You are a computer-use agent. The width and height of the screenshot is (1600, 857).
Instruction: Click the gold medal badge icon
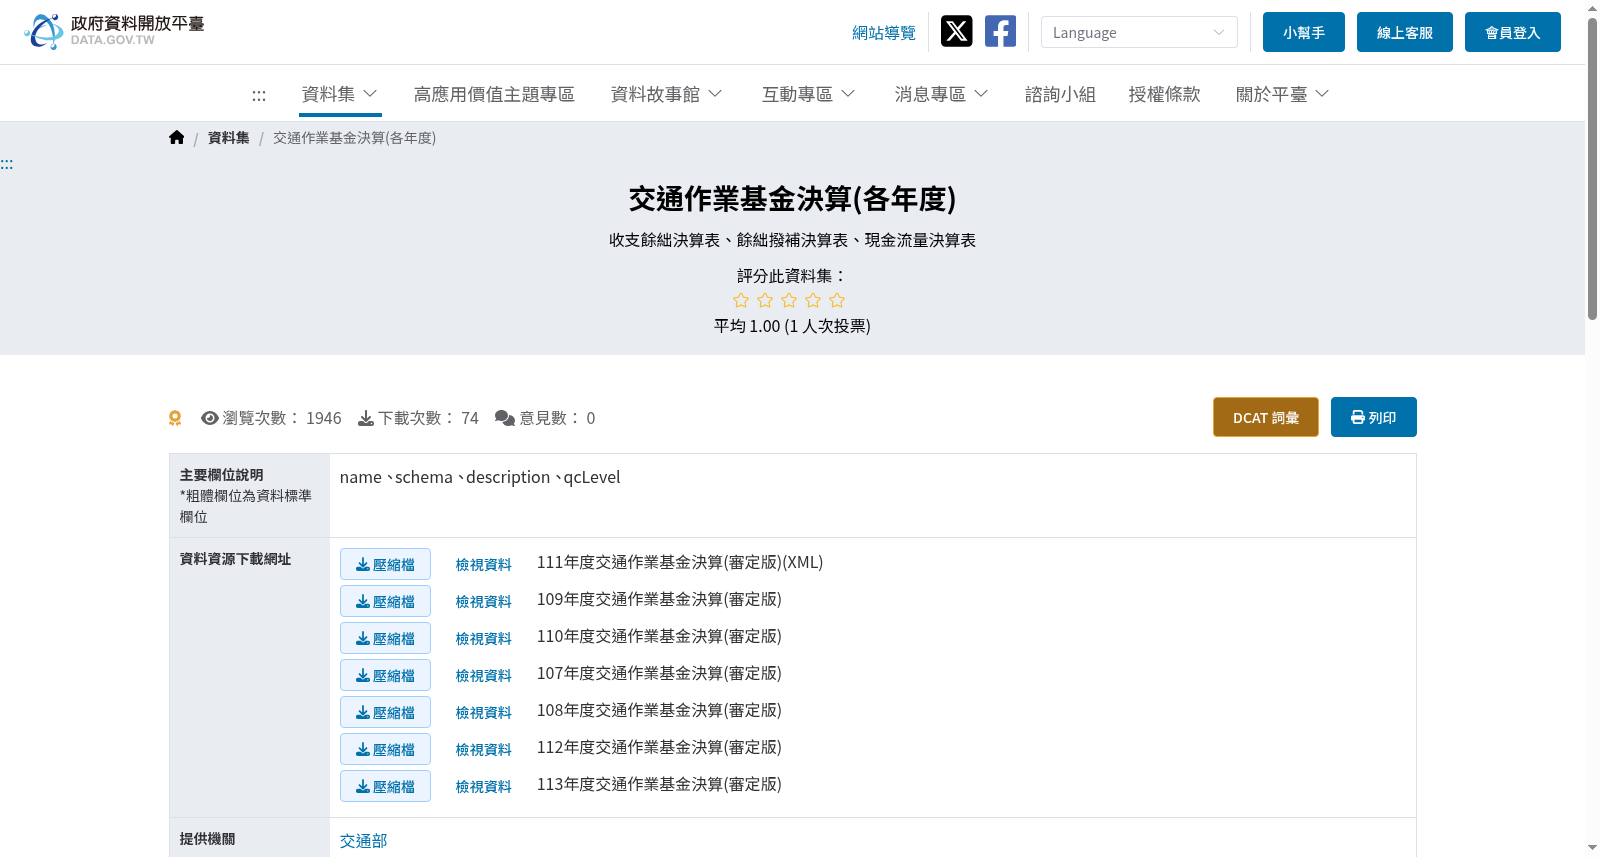point(175,418)
